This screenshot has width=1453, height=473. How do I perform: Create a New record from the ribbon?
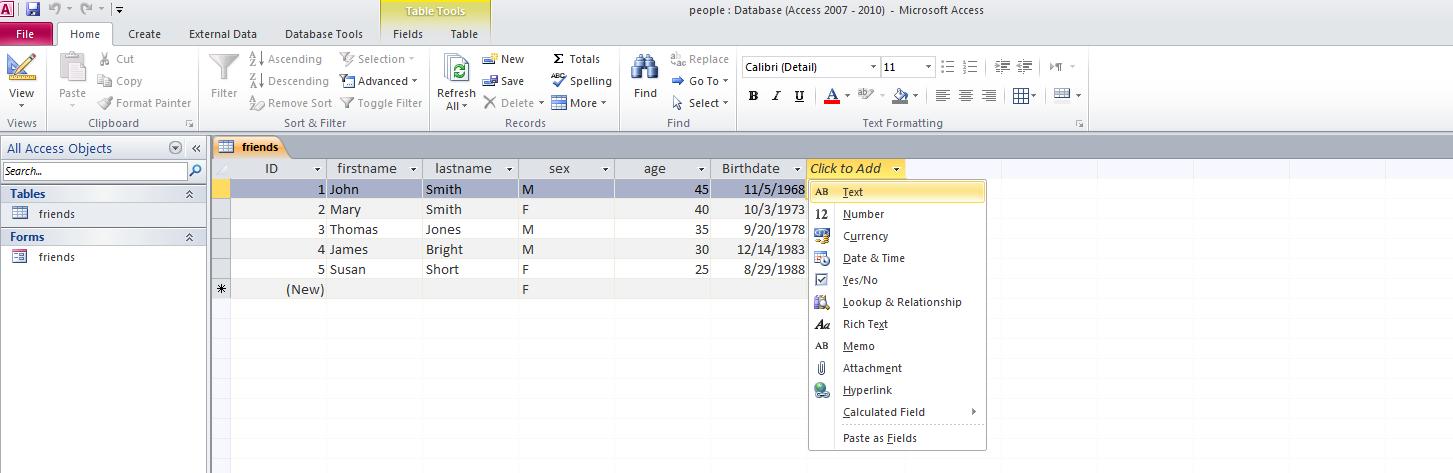(x=503, y=59)
